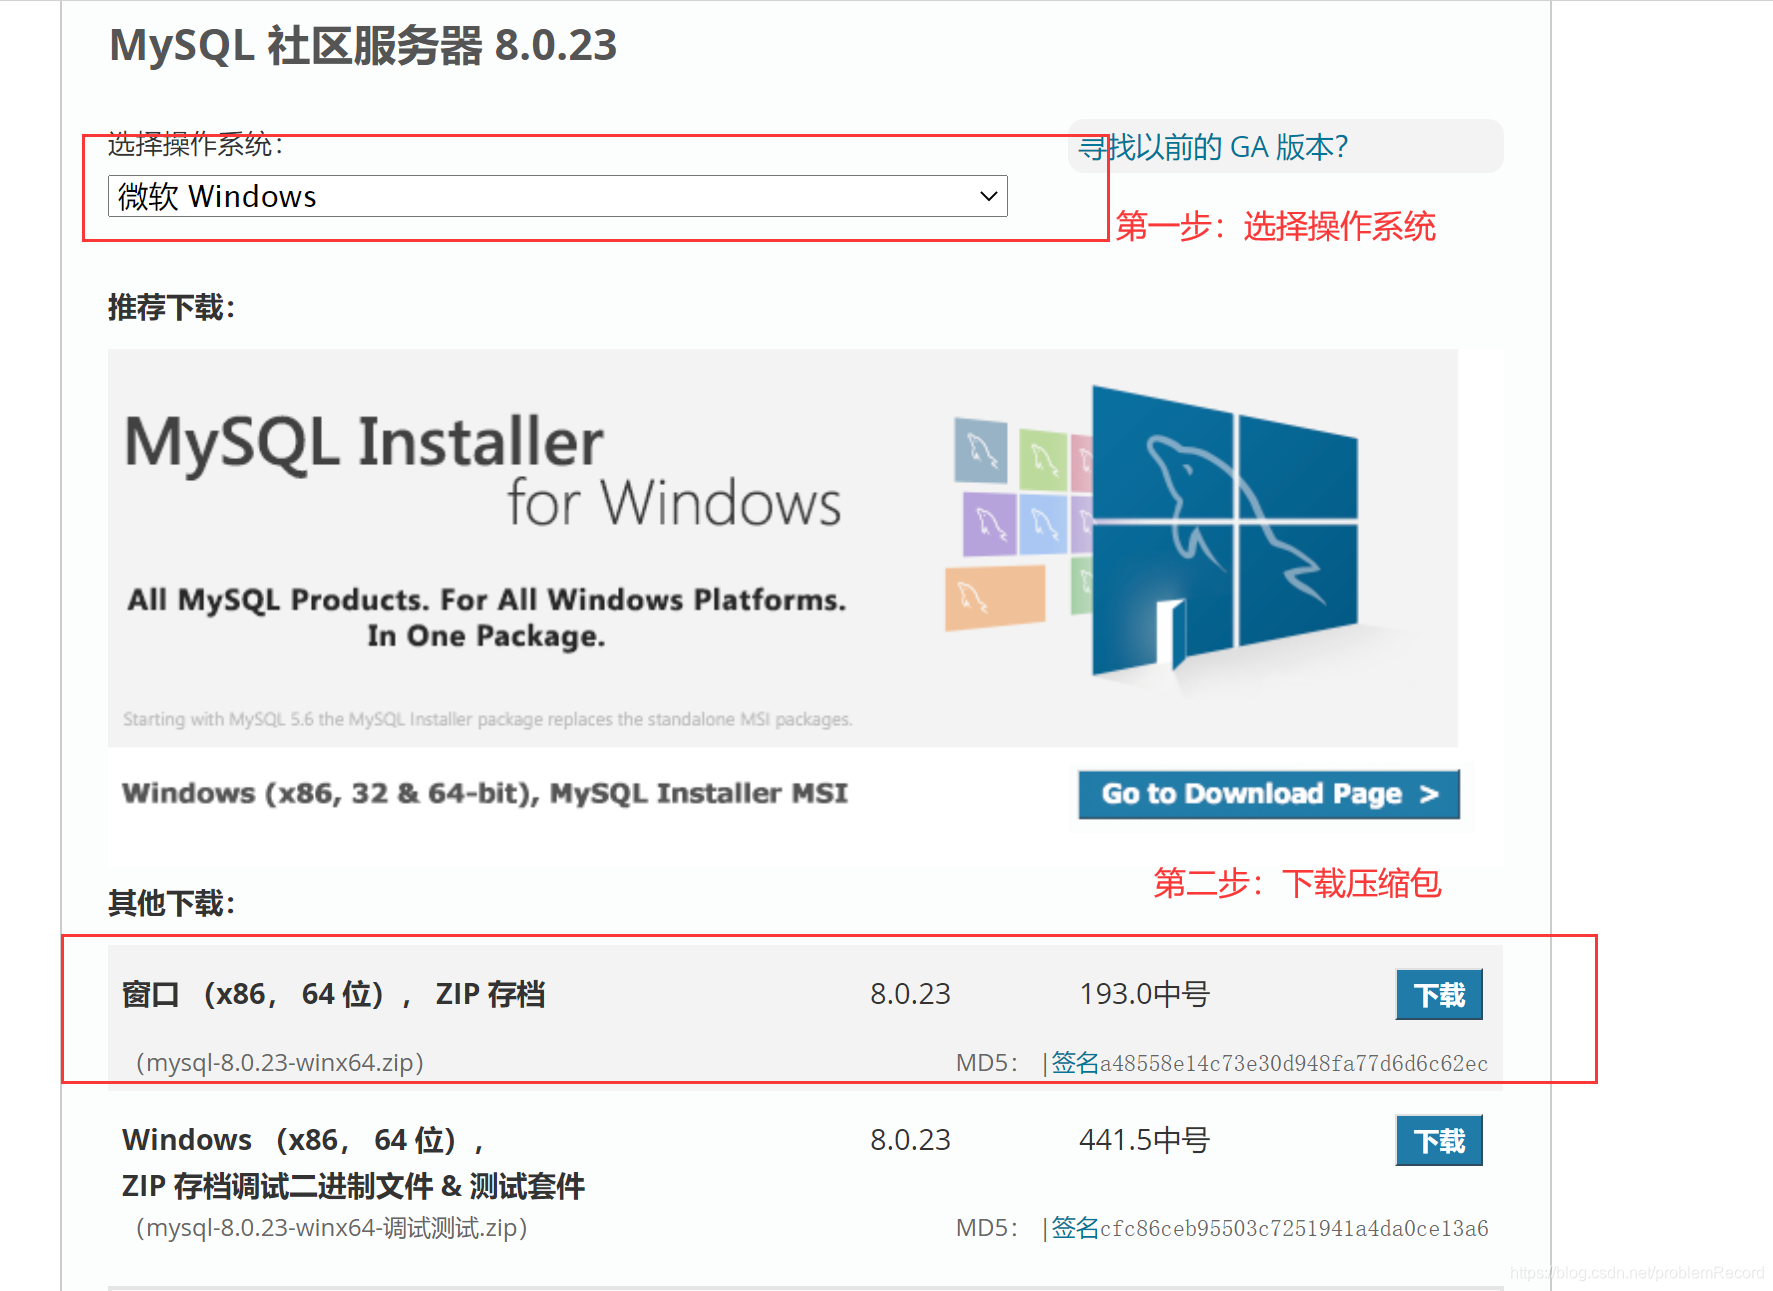Select the ZIP 存档调试二进制文件 & 测试套件 title
1773x1291 pixels.
353,1186
